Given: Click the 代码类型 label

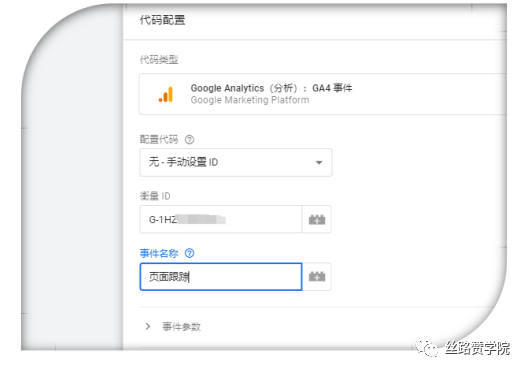Looking at the screenshot, I should click(x=159, y=60).
